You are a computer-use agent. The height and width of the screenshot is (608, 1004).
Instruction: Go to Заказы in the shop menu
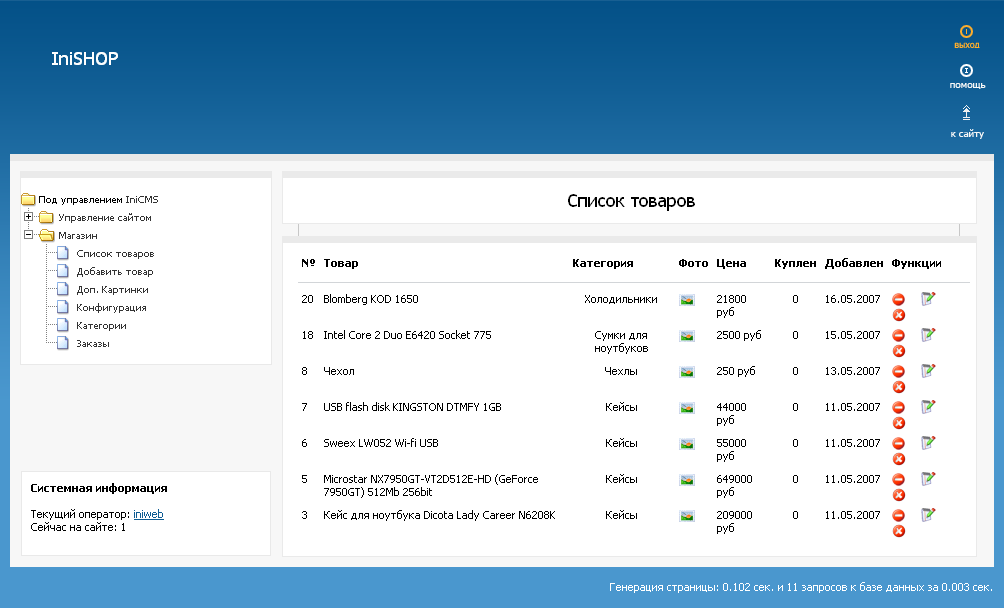93,344
